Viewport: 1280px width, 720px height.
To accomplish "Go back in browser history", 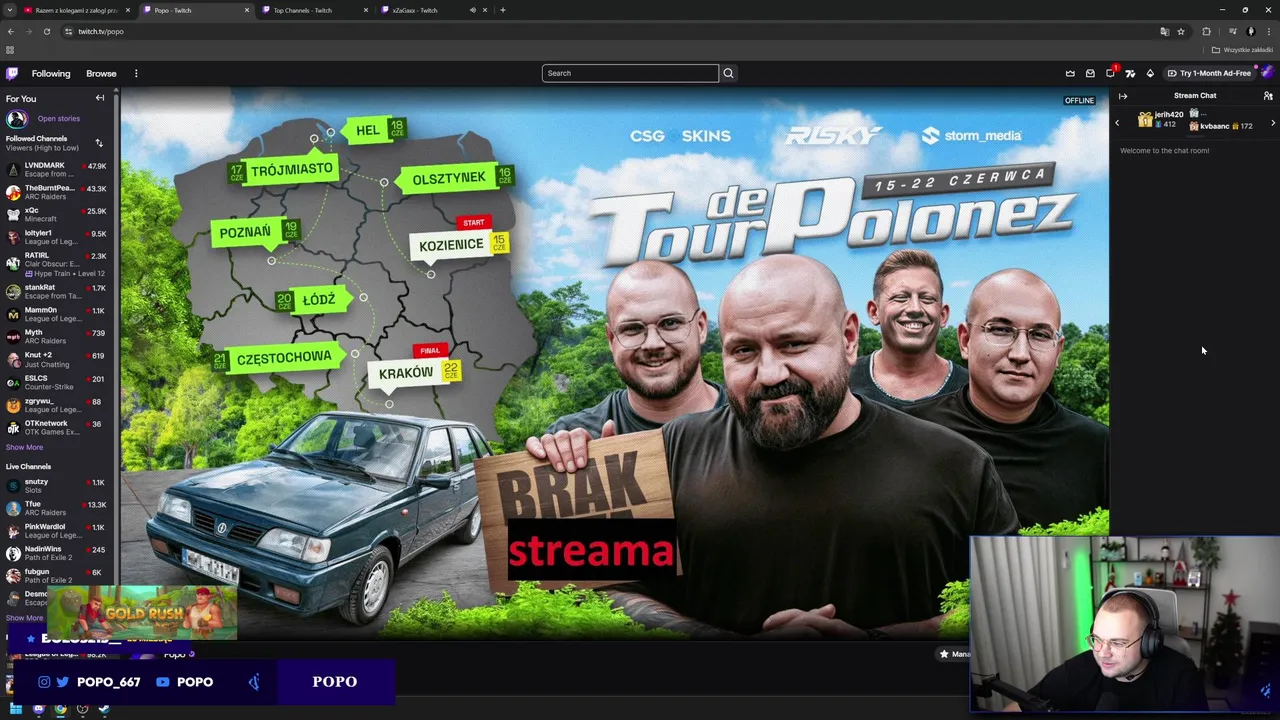I will 10,31.
